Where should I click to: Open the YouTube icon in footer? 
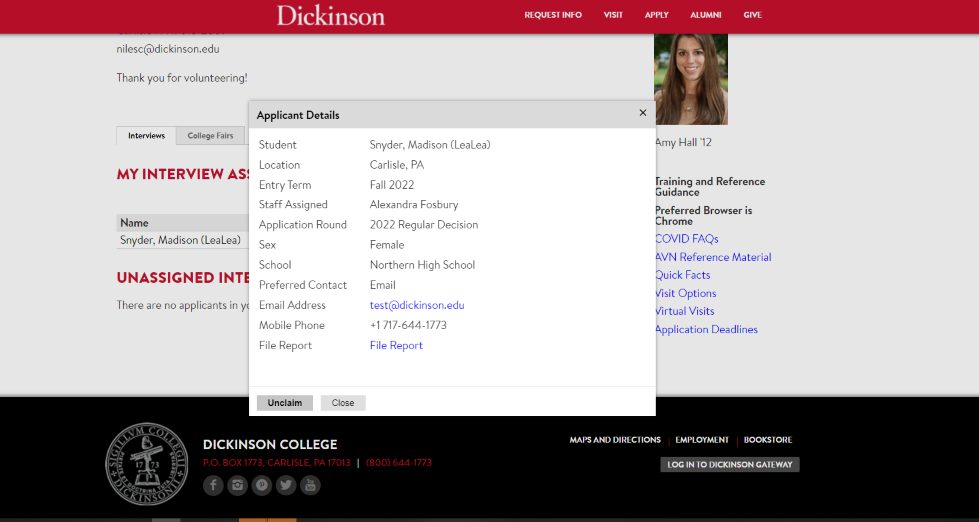[x=310, y=485]
